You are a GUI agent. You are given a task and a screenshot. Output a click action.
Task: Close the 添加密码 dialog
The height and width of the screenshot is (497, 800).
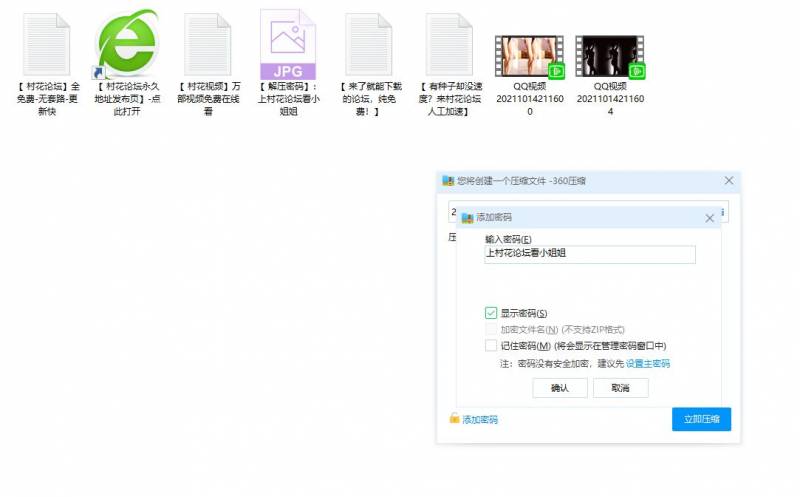point(709,217)
